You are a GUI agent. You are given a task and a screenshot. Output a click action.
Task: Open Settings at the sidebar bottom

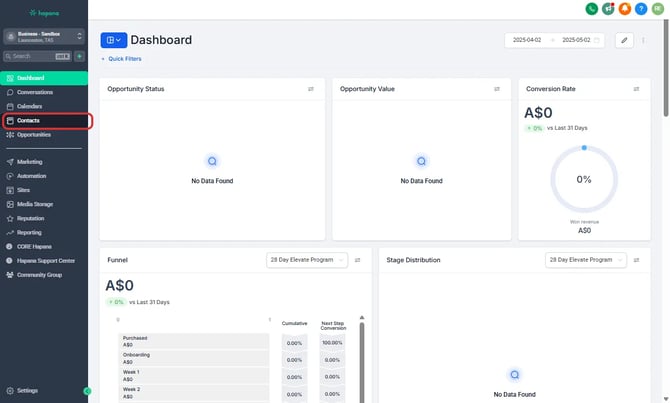[x=27, y=391]
